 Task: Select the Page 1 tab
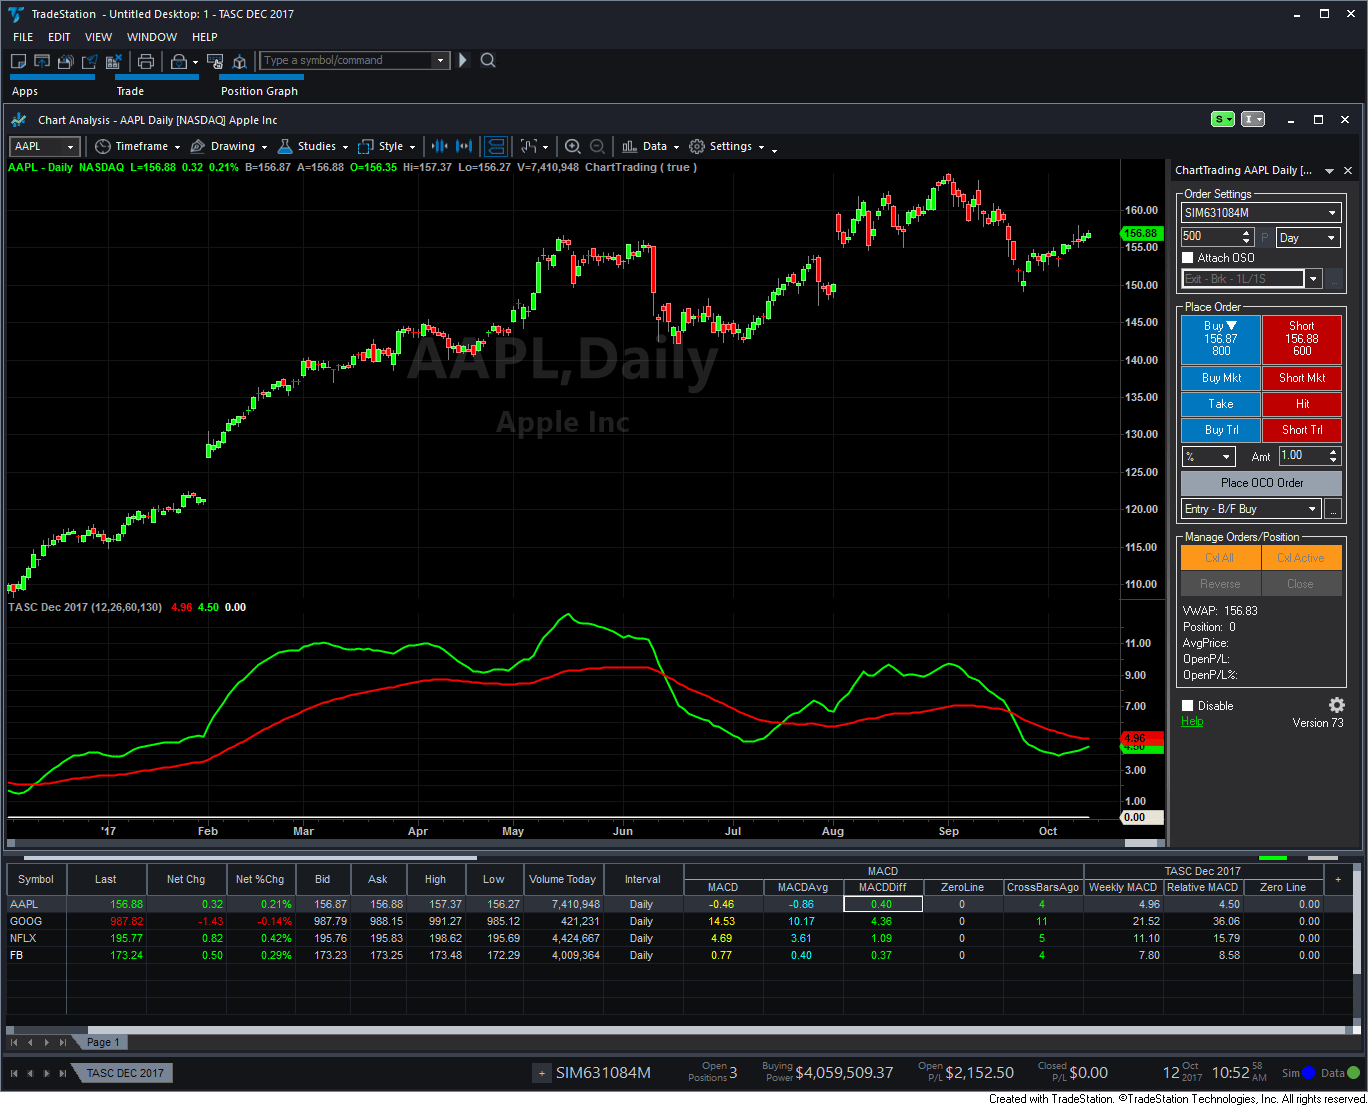pos(103,1042)
